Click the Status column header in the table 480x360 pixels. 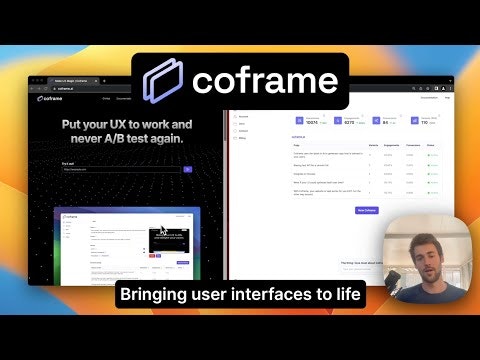(431, 145)
